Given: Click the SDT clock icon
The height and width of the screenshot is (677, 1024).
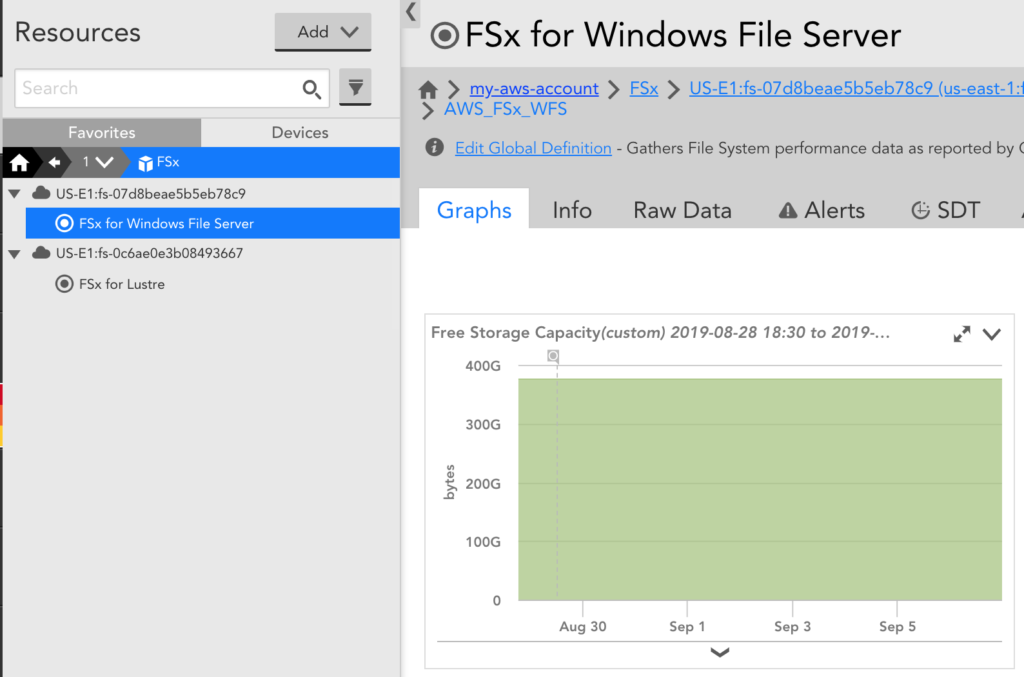Looking at the screenshot, I should pos(920,210).
